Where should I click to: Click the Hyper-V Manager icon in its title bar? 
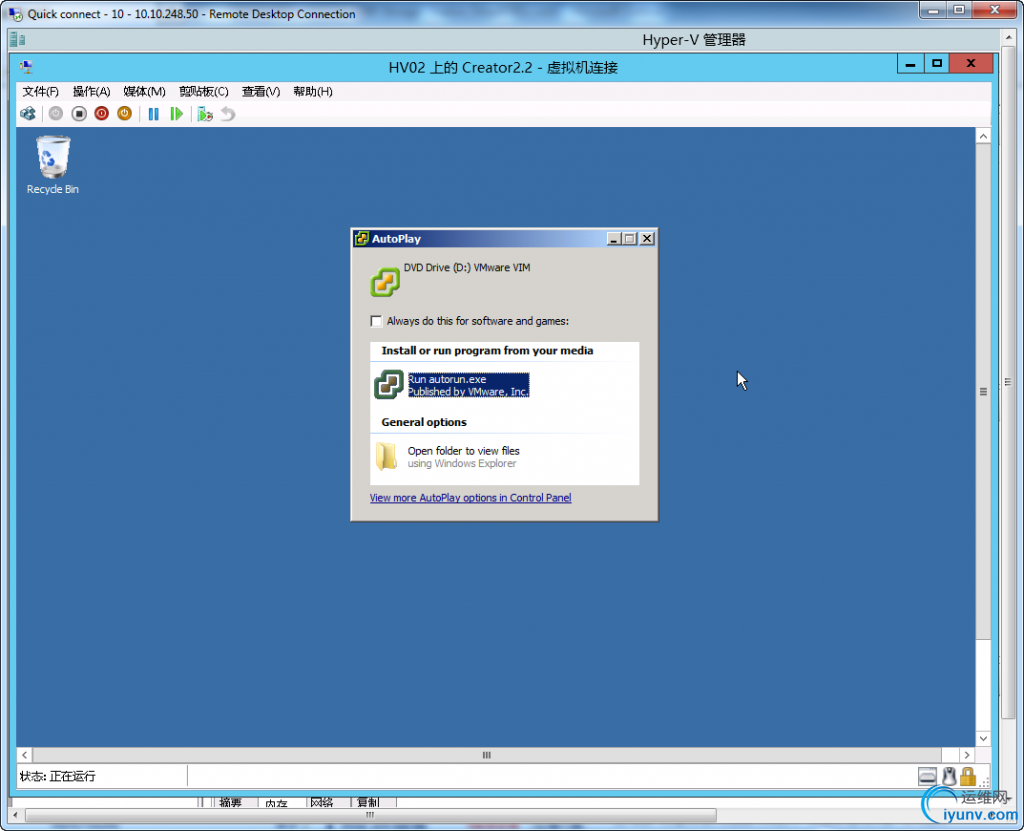click(x=18, y=40)
